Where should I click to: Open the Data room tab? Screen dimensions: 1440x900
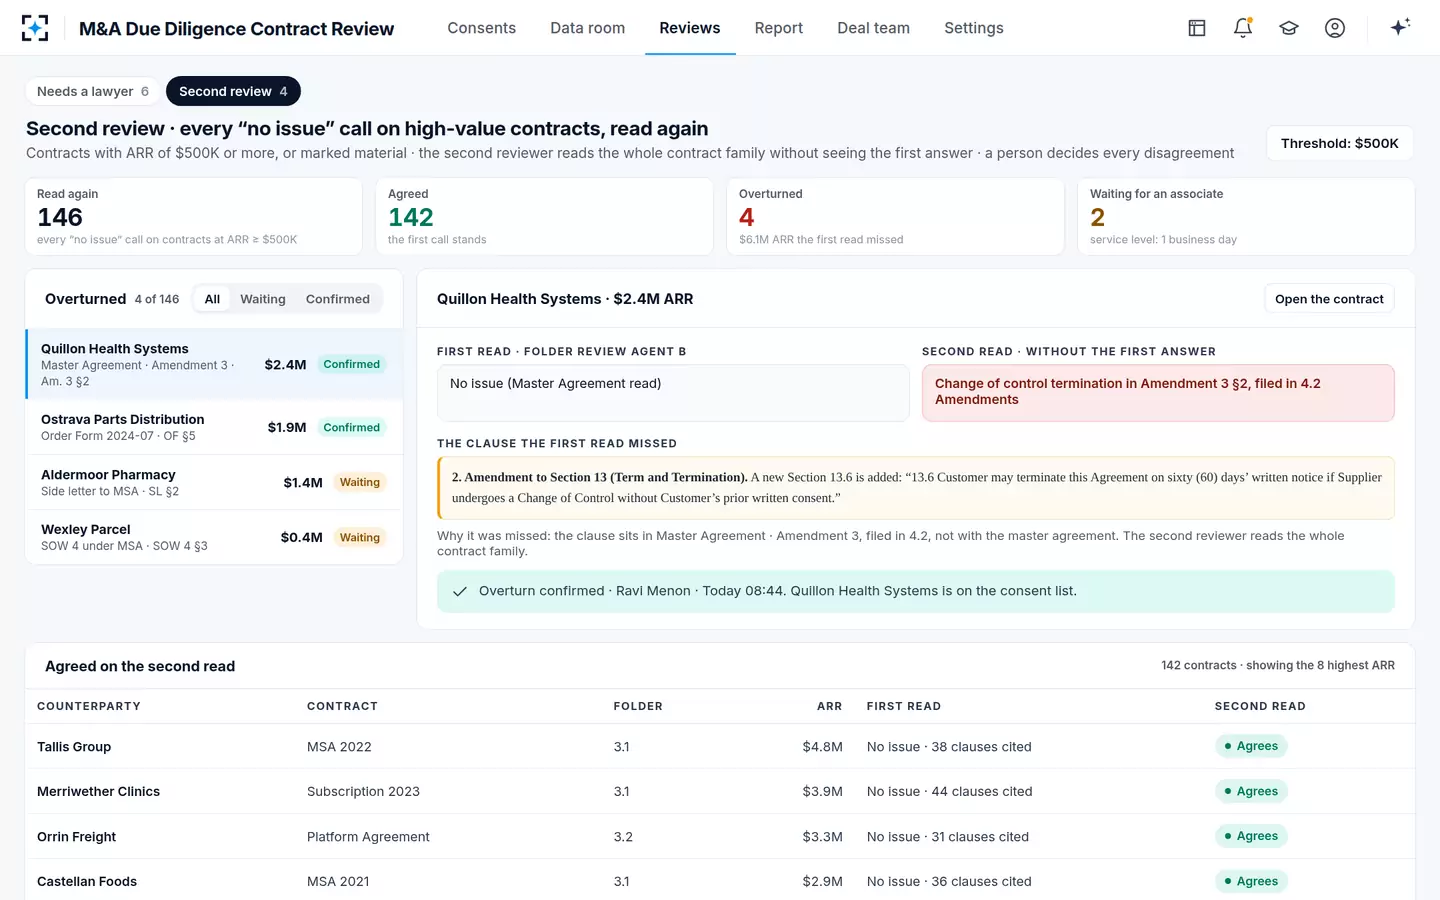(x=588, y=28)
